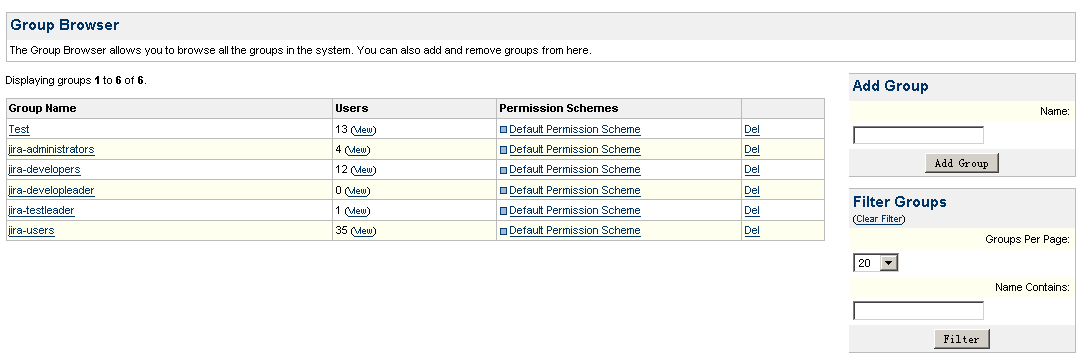Image resolution: width=1092 pixels, height=363 pixels.
Task: Focus the new group Name field
Action: tap(918, 135)
